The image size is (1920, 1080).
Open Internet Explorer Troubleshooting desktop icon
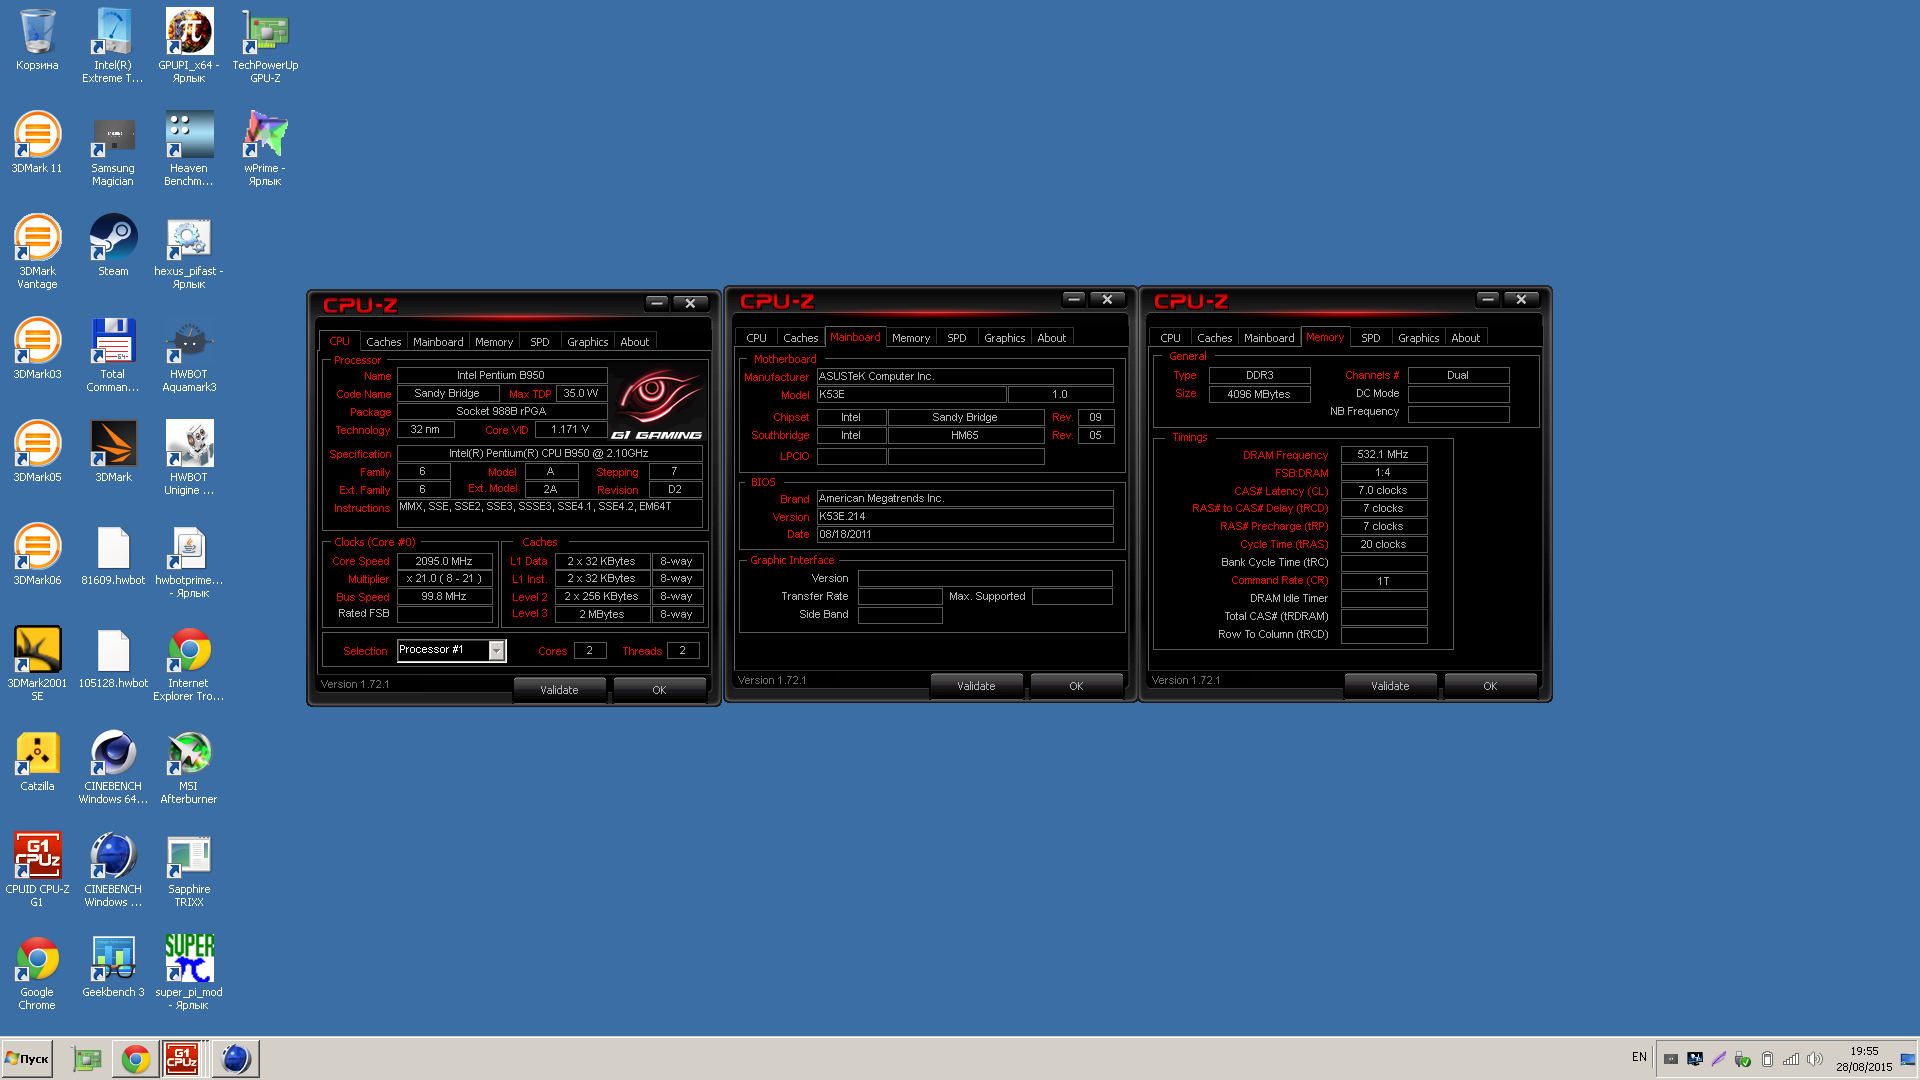189,663
